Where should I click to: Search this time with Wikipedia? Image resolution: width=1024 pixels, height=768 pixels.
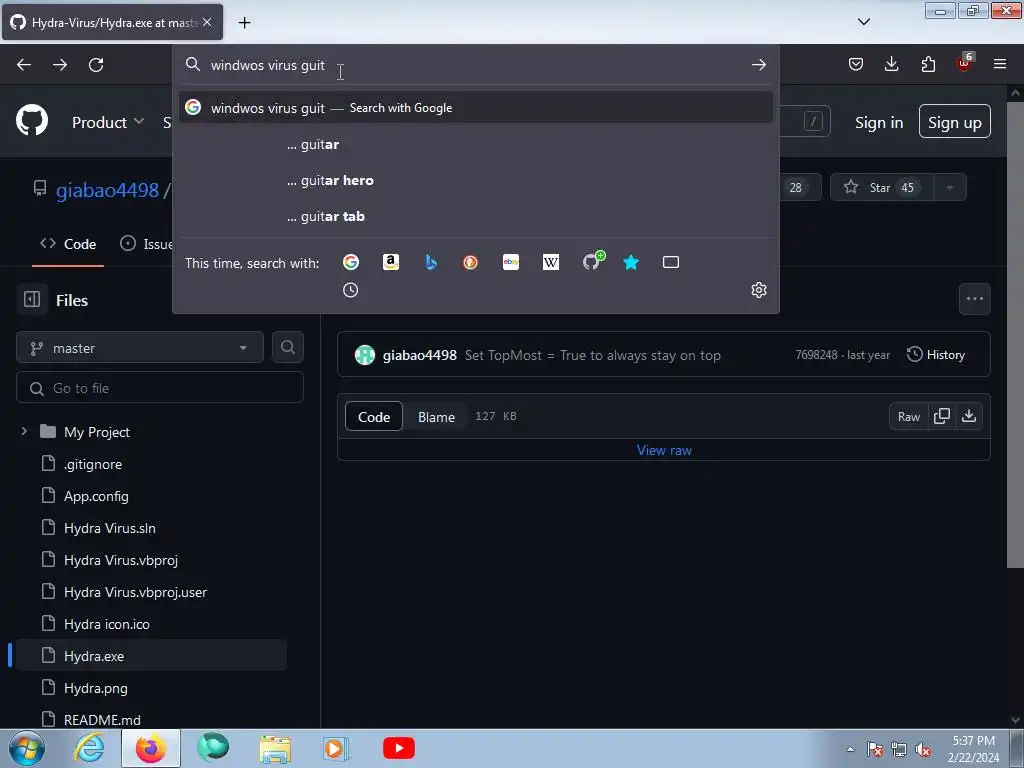[x=551, y=262]
